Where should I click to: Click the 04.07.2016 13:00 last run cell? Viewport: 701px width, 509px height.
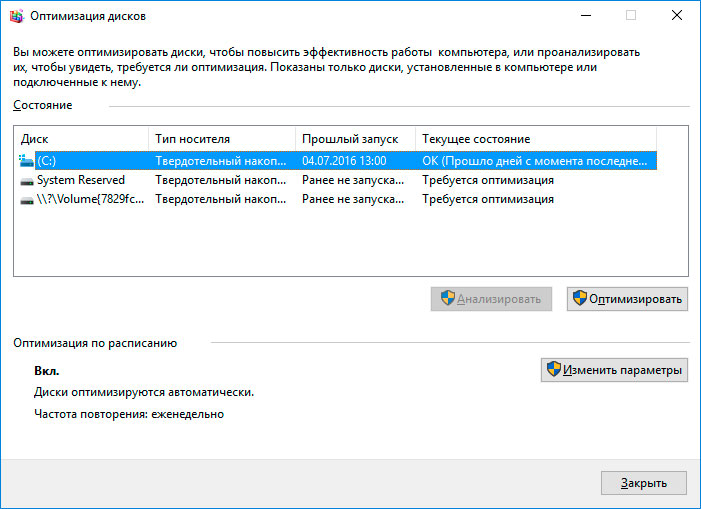pos(344,161)
